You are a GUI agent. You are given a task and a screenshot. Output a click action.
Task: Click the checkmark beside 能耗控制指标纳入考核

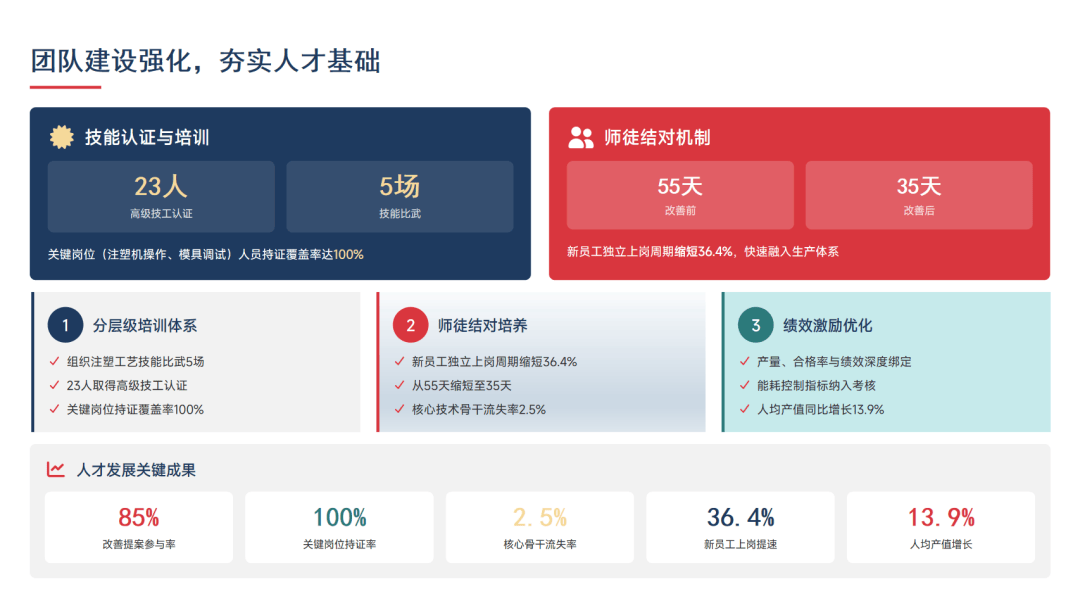pos(744,385)
